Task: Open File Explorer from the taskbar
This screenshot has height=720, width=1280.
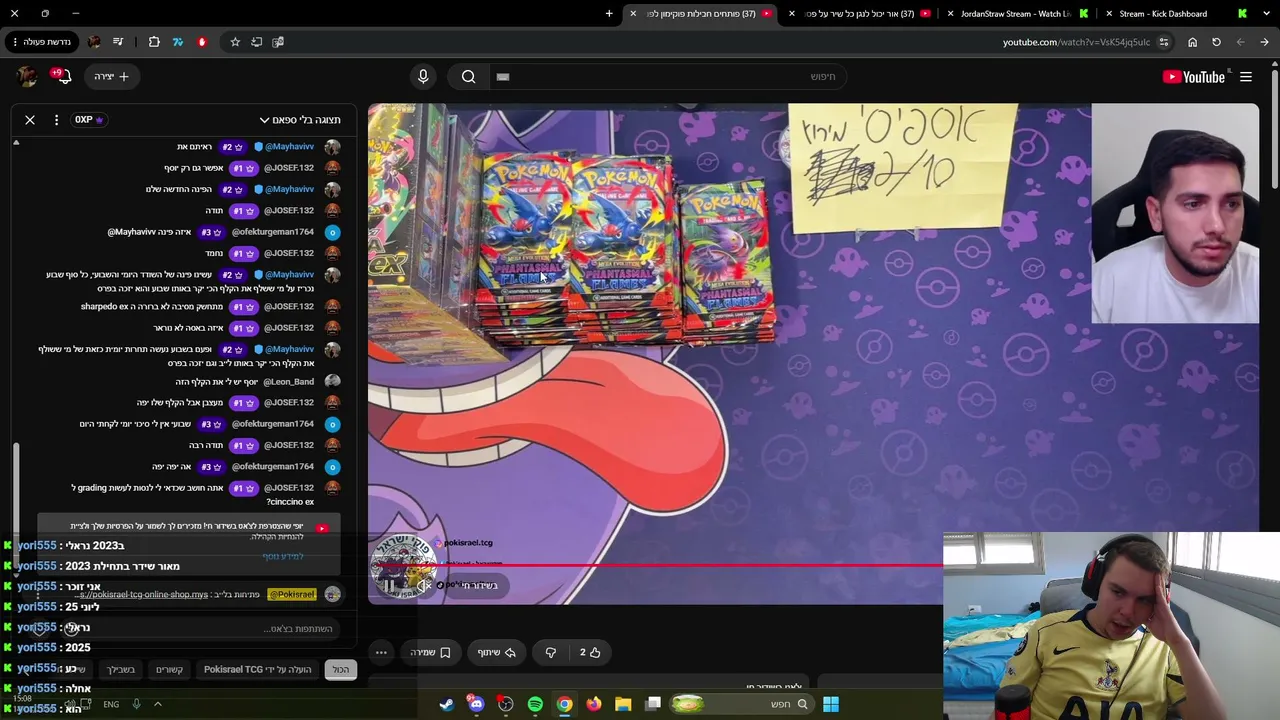Action: pos(623,705)
